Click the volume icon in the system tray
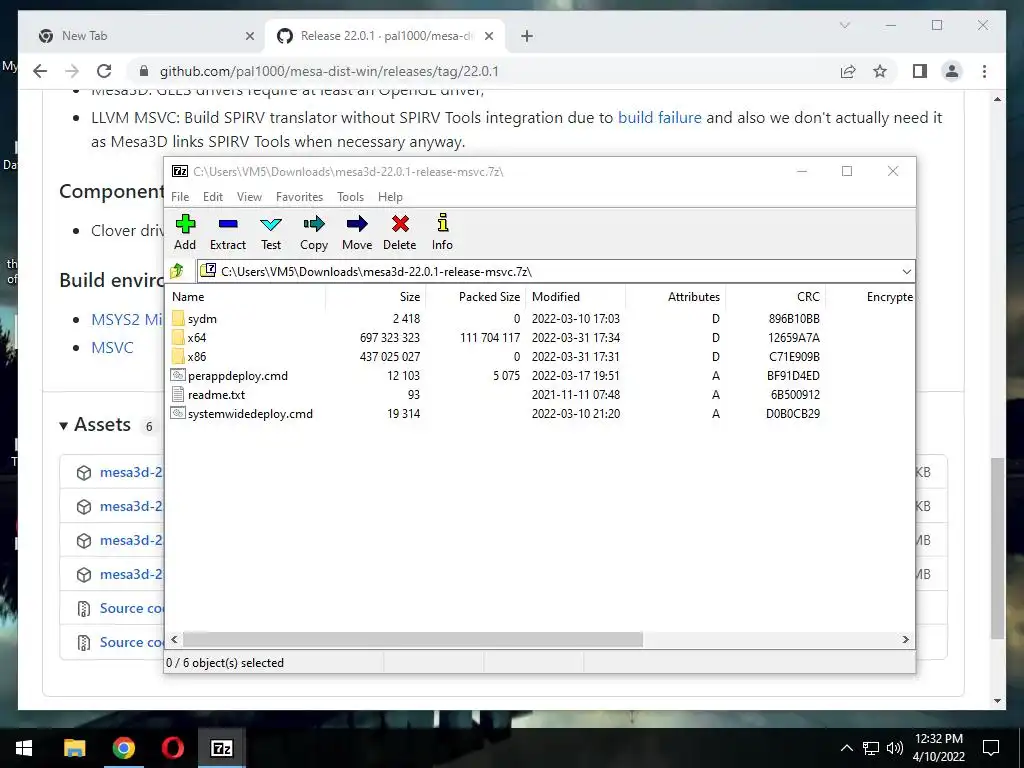This screenshot has width=1024, height=768. 895,748
